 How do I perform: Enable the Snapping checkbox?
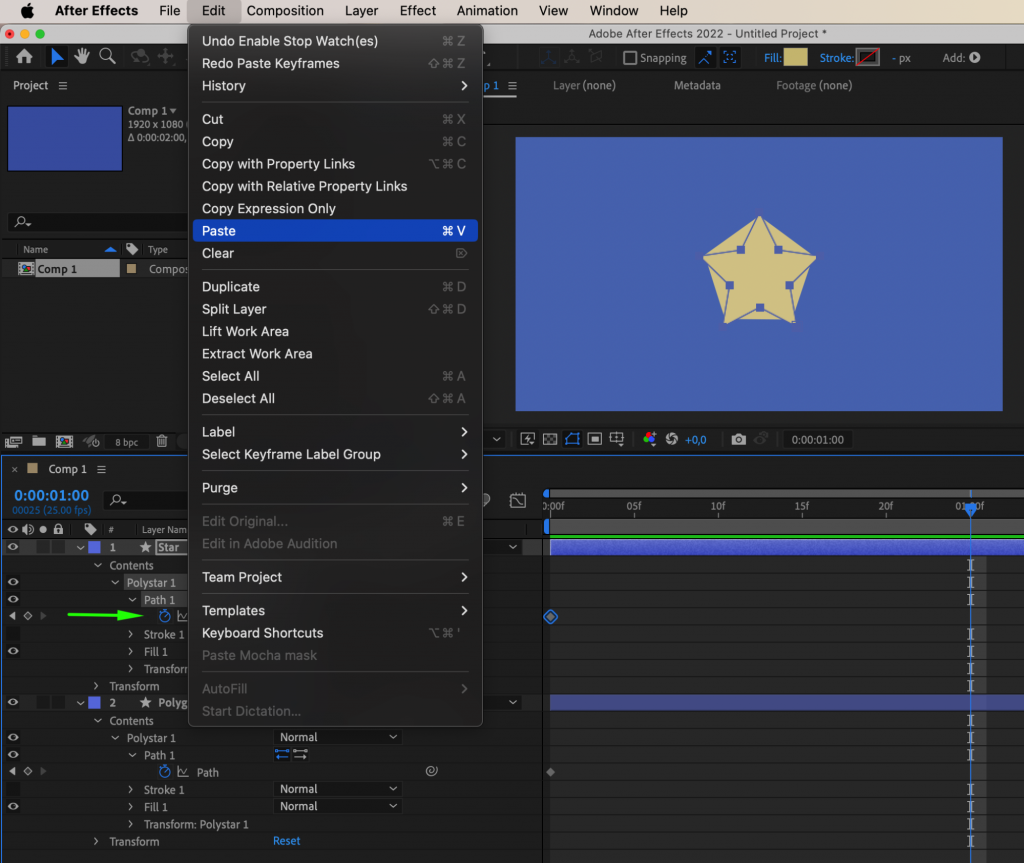[x=631, y=57]
